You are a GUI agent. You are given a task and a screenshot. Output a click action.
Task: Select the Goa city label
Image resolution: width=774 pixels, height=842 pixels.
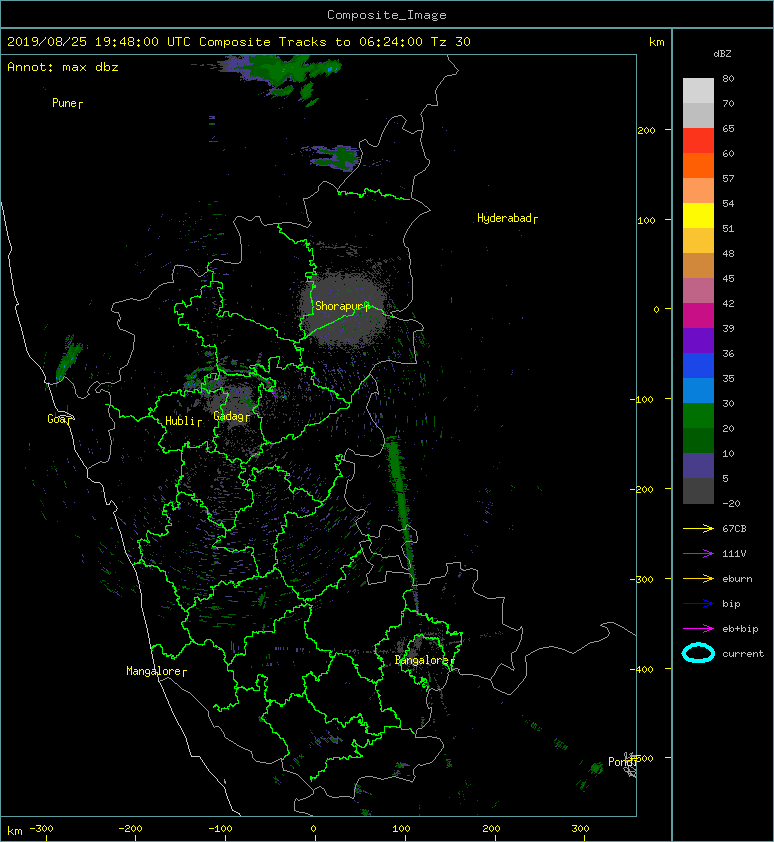tap(59, 419)
